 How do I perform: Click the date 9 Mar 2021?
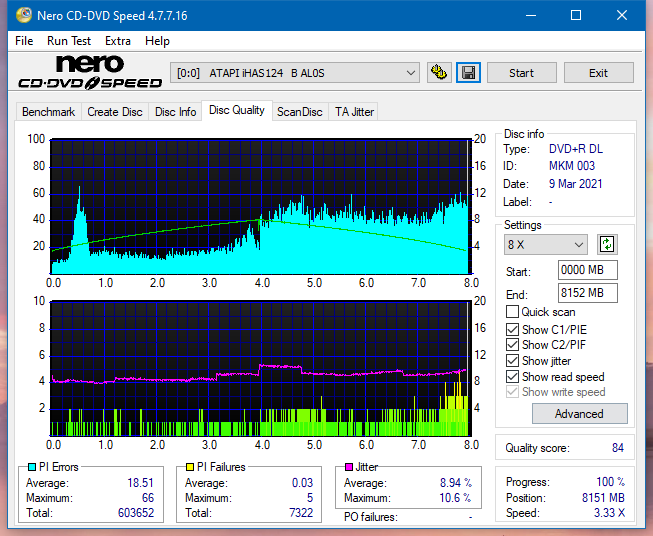pos(576,184)
